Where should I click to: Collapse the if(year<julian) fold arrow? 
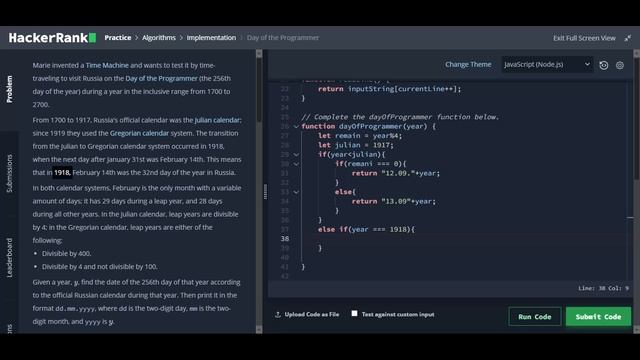tap(296, 155)
